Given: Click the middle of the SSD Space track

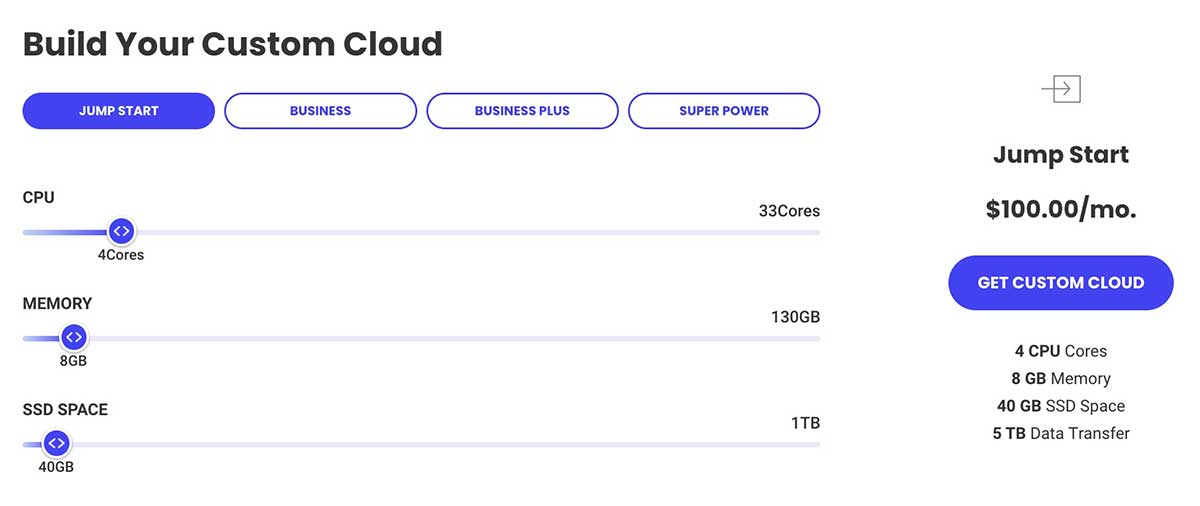Looking at the screenshot, I should click(x=421, y=444).
